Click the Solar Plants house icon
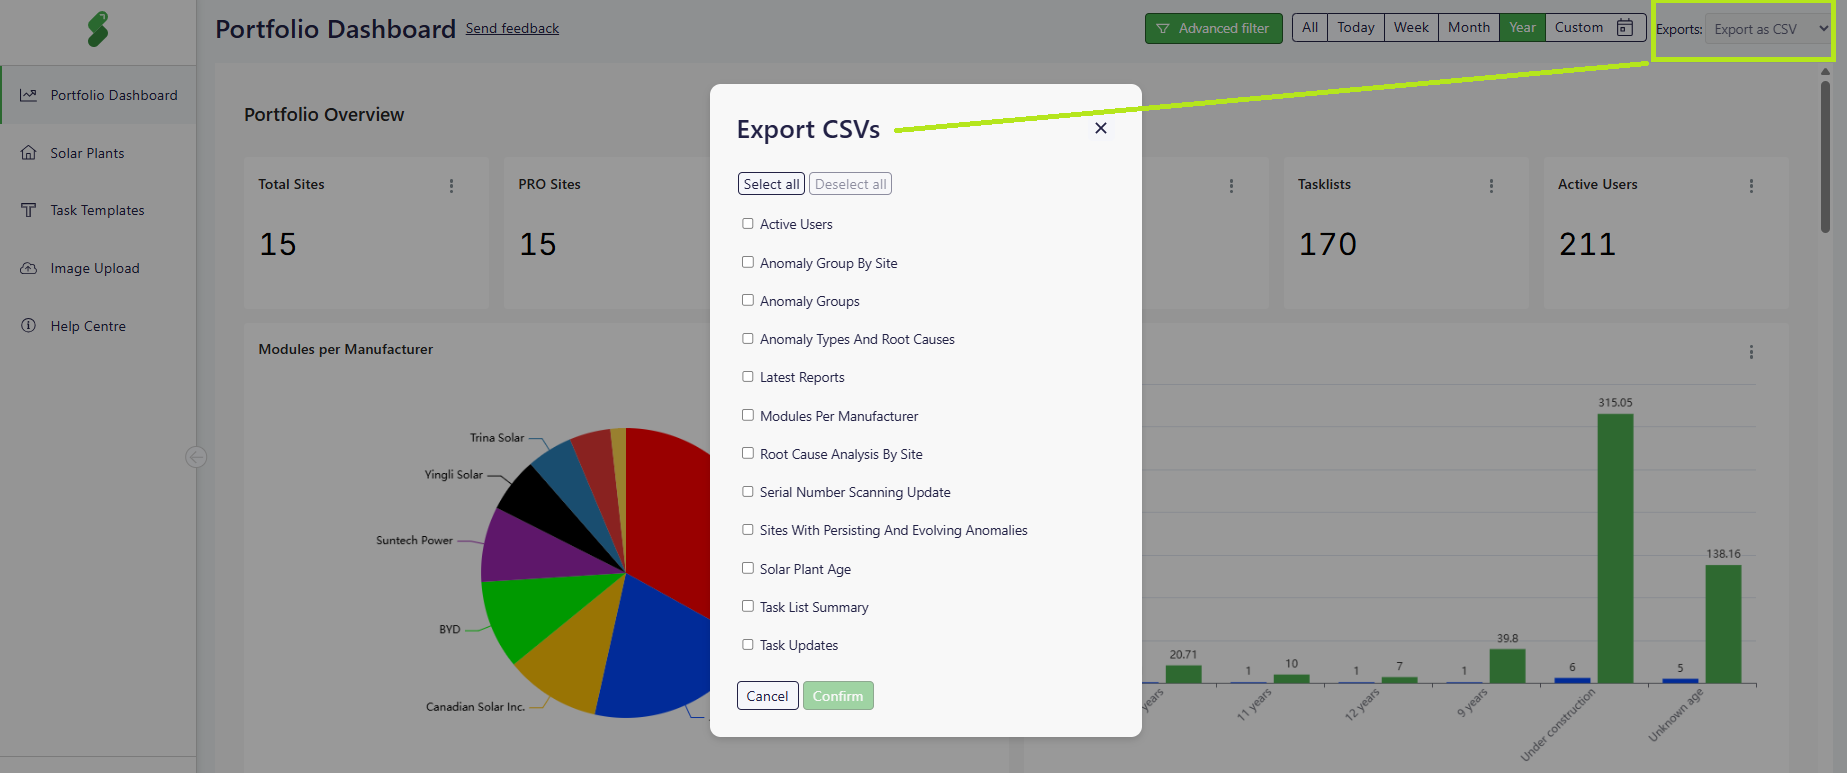This screenshot has width=1847, height=773. click(x=29, y=153)
